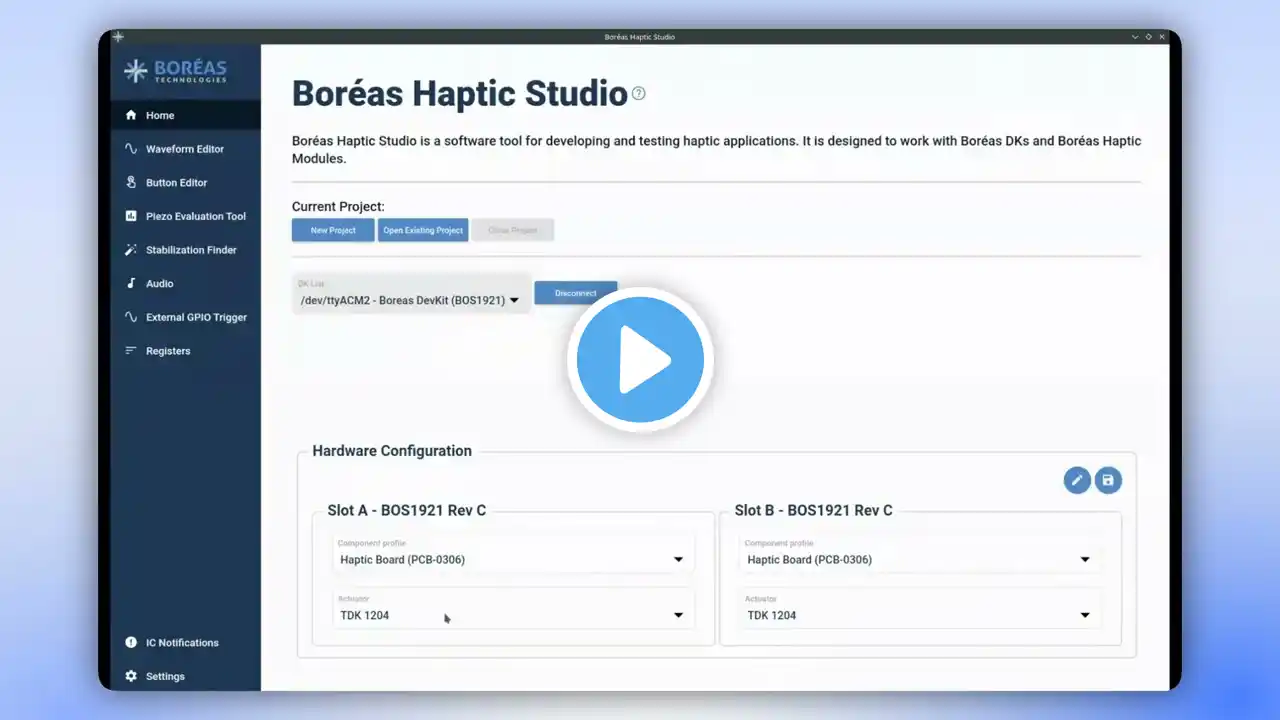Click Open Existing Project
The width and height of the screenshot is (1280, 720).
tap(423, 230)
